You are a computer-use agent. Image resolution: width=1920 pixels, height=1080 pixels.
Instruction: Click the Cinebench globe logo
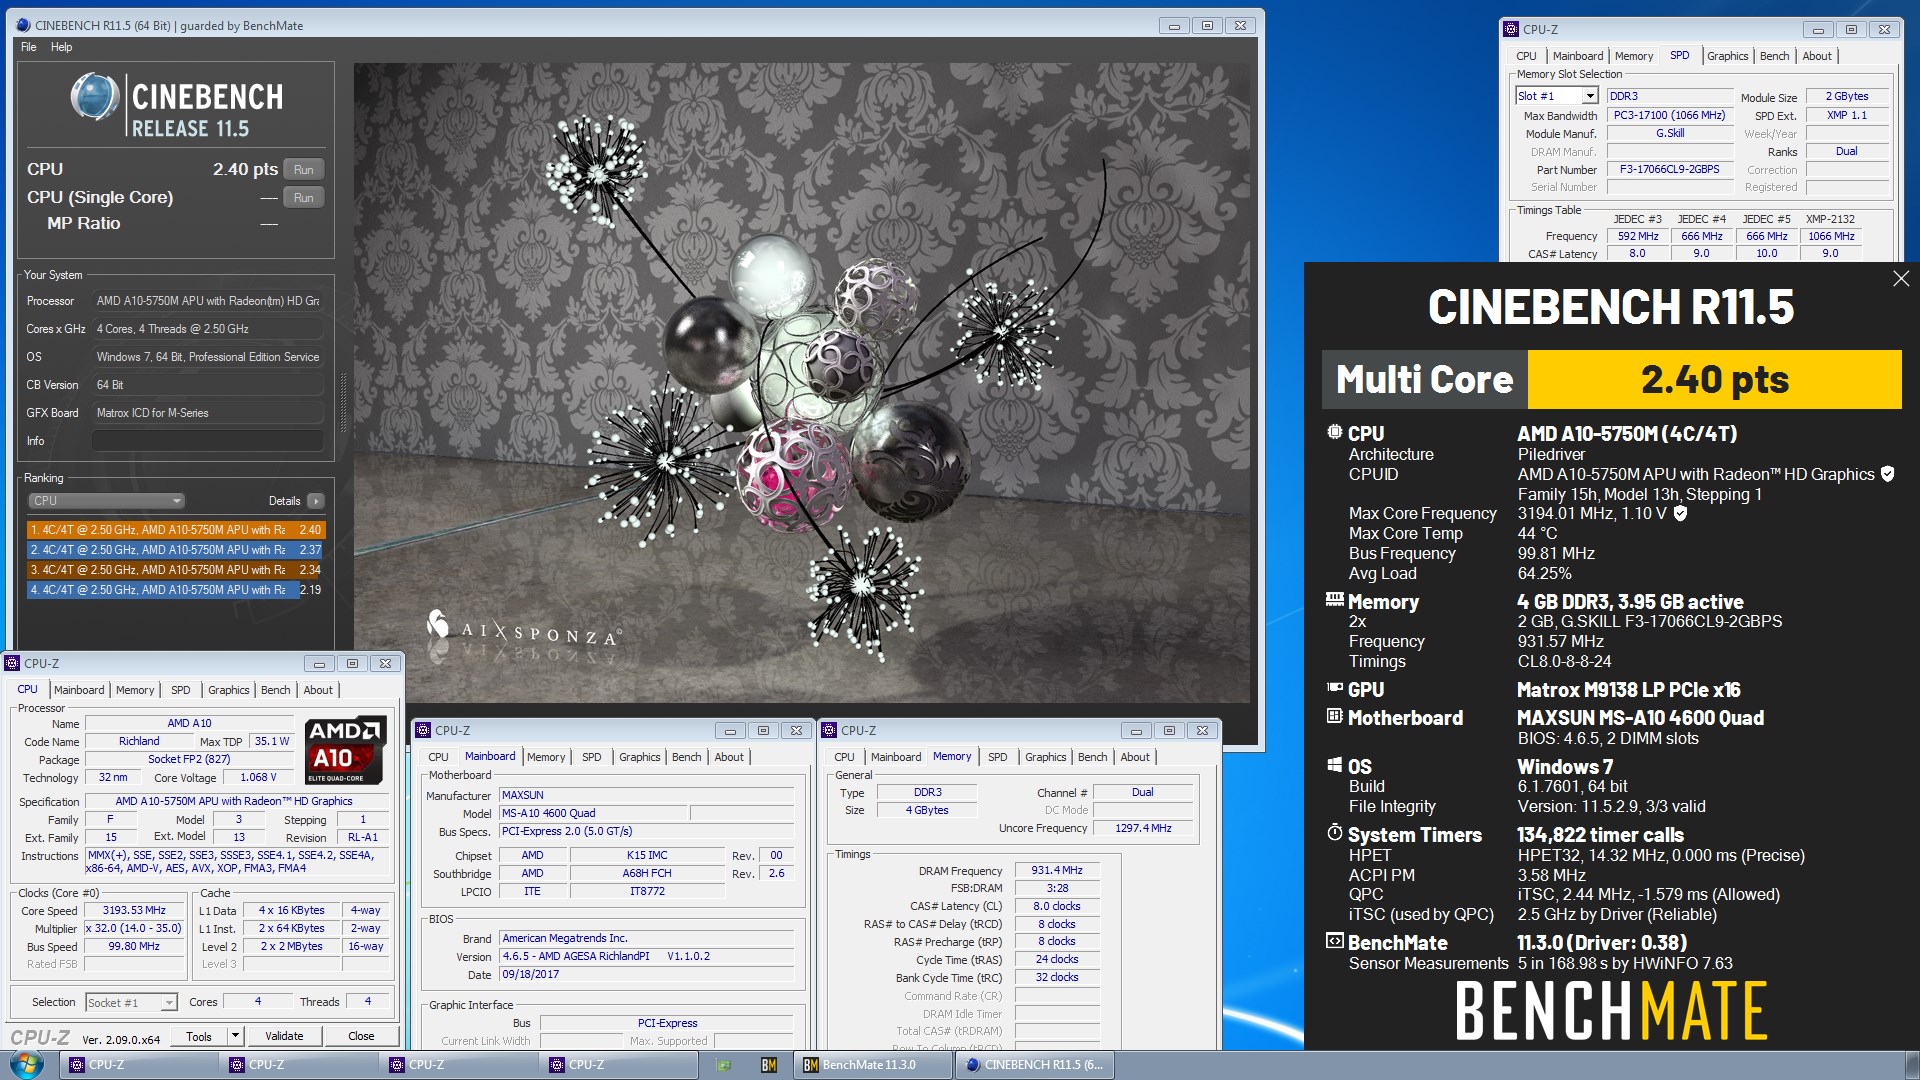95,98
